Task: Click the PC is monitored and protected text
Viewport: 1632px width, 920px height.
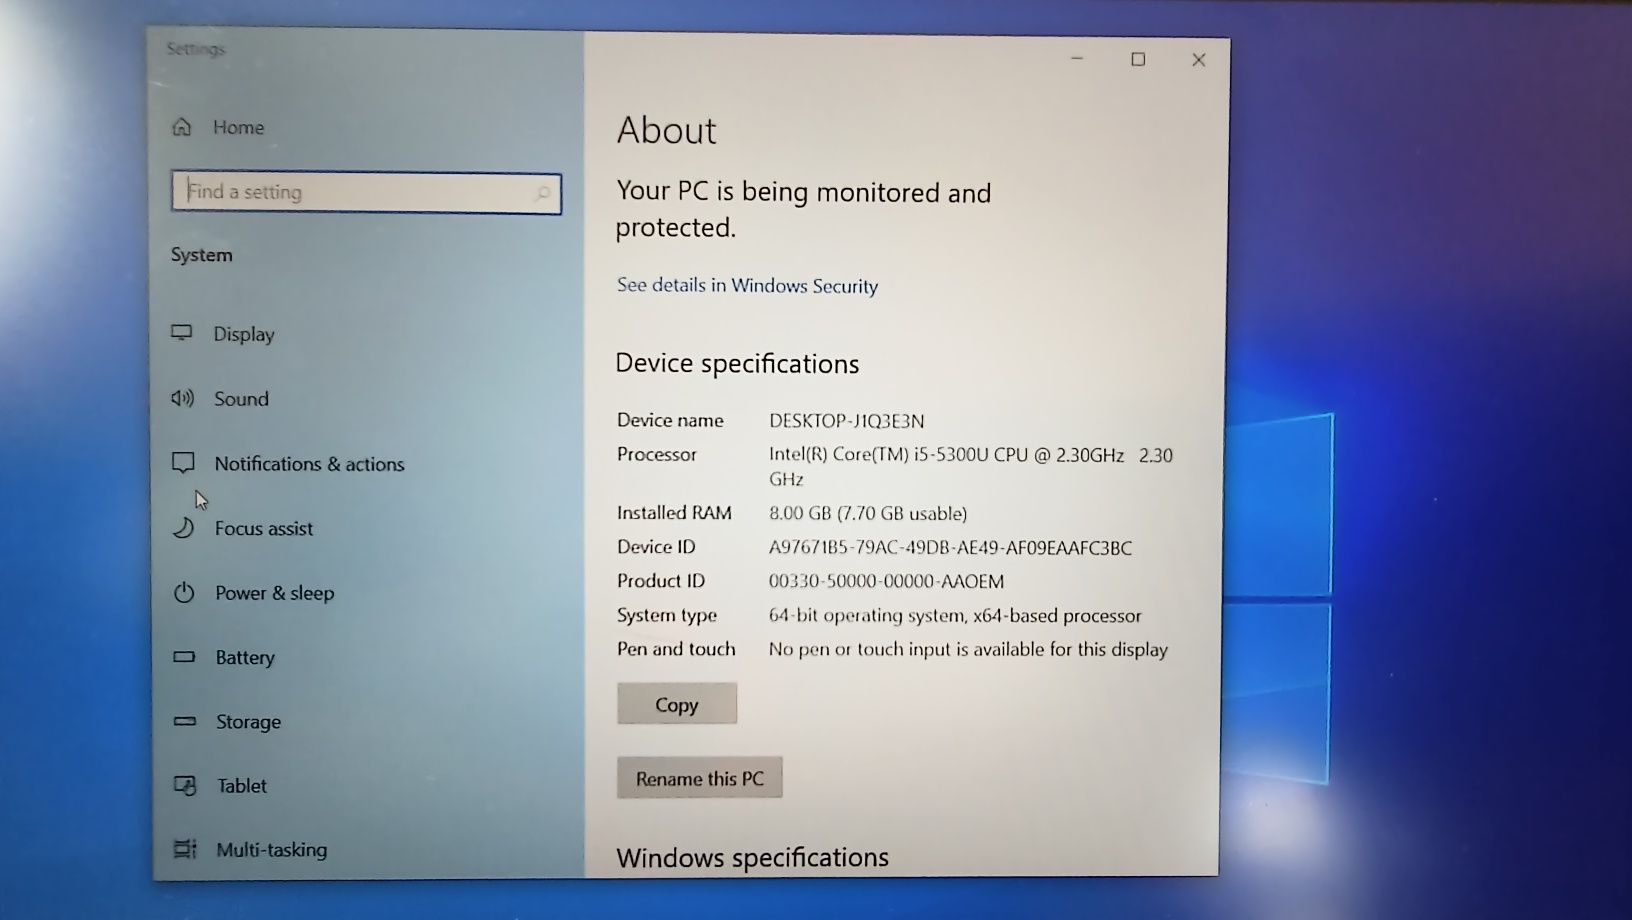Action: [x=803, y=210]
